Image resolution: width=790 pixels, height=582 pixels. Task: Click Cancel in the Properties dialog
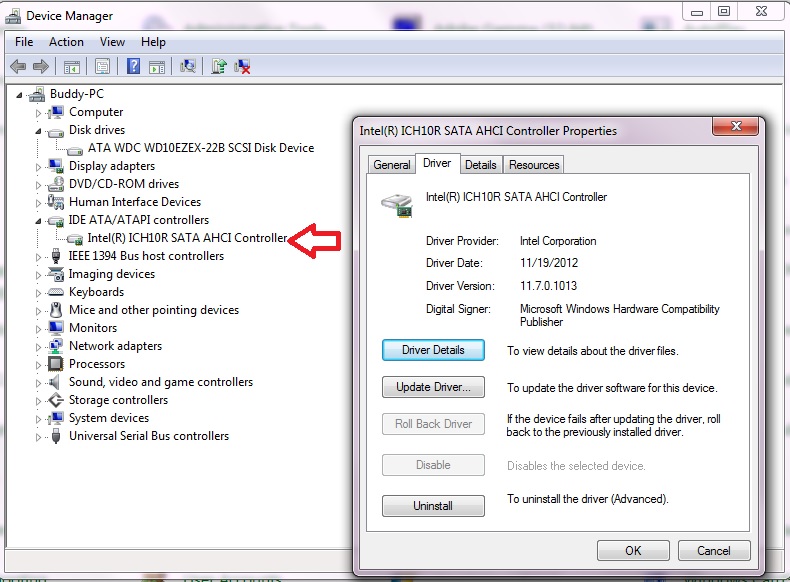tap(714, 550)
